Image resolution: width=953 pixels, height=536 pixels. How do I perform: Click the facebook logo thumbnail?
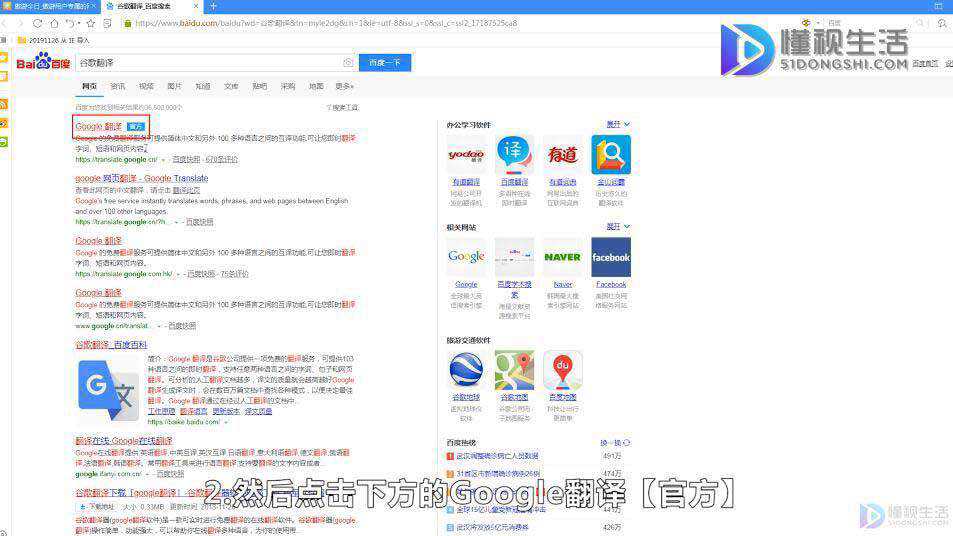pyautogui.click(x=611, y=257)
